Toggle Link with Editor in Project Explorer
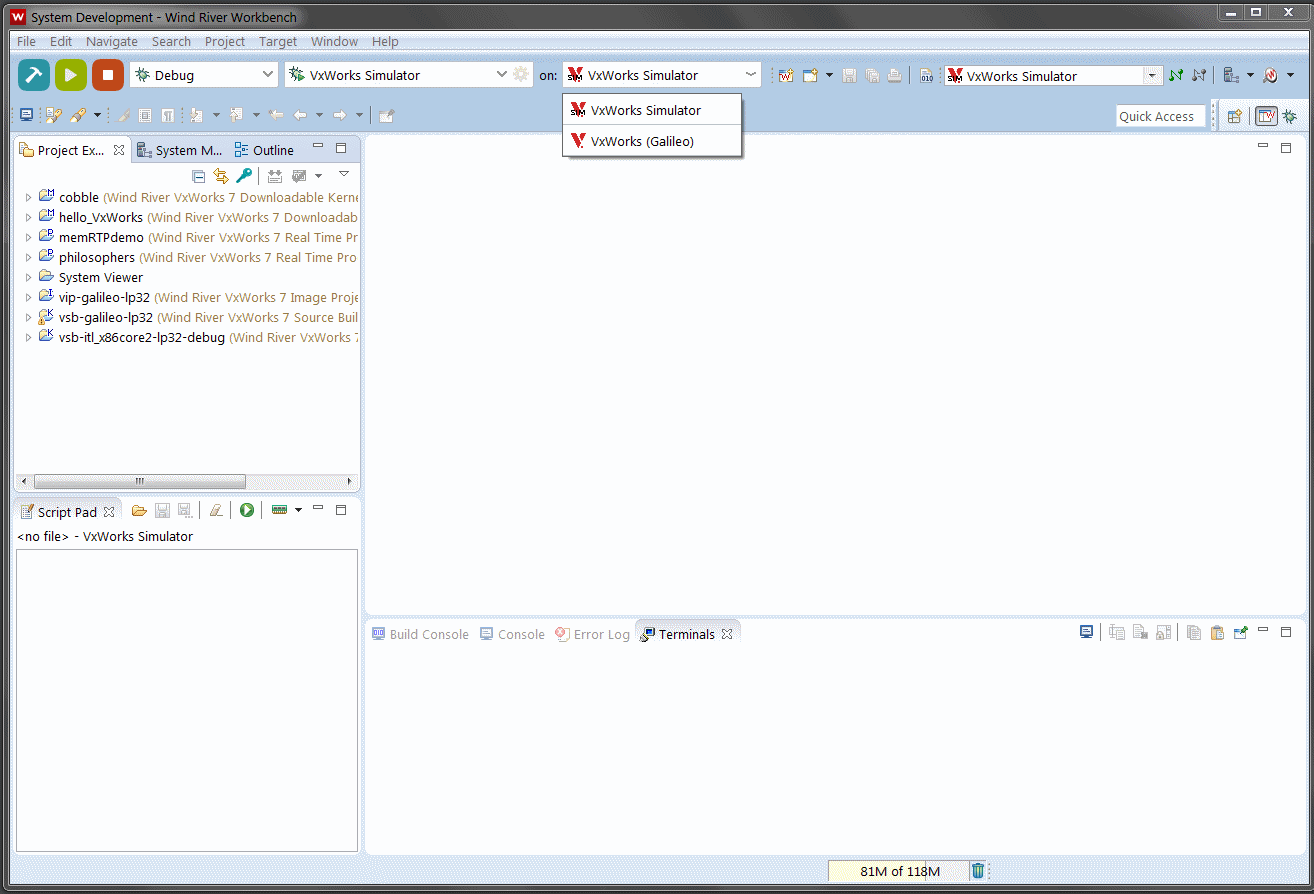1314x894 pixels. 221,176
